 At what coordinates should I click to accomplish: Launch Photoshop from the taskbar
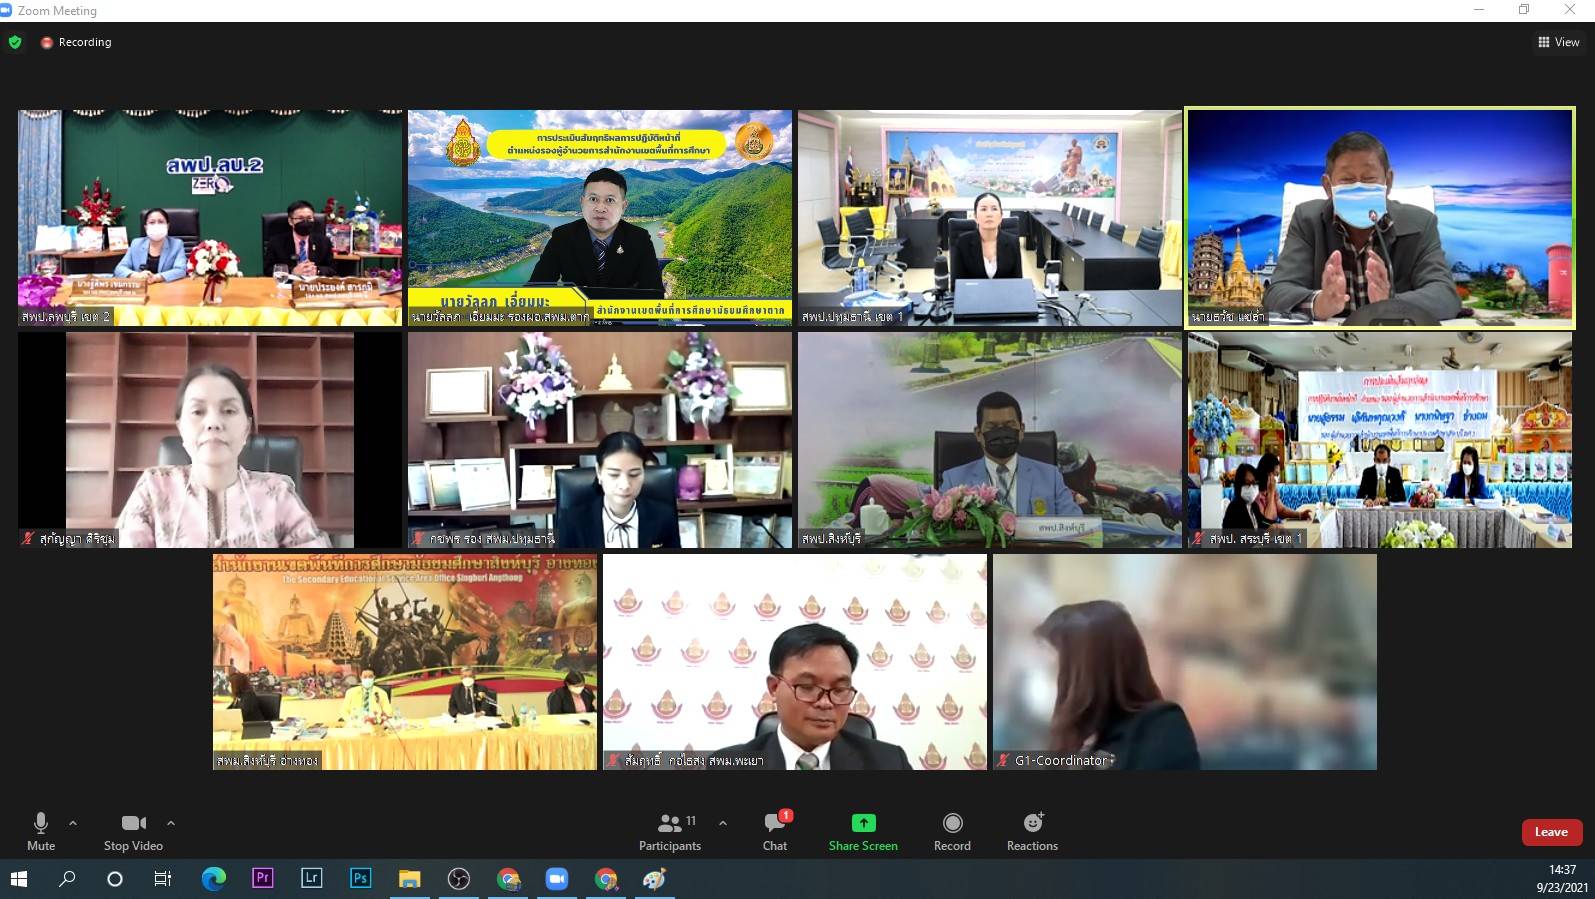[361, 878]
